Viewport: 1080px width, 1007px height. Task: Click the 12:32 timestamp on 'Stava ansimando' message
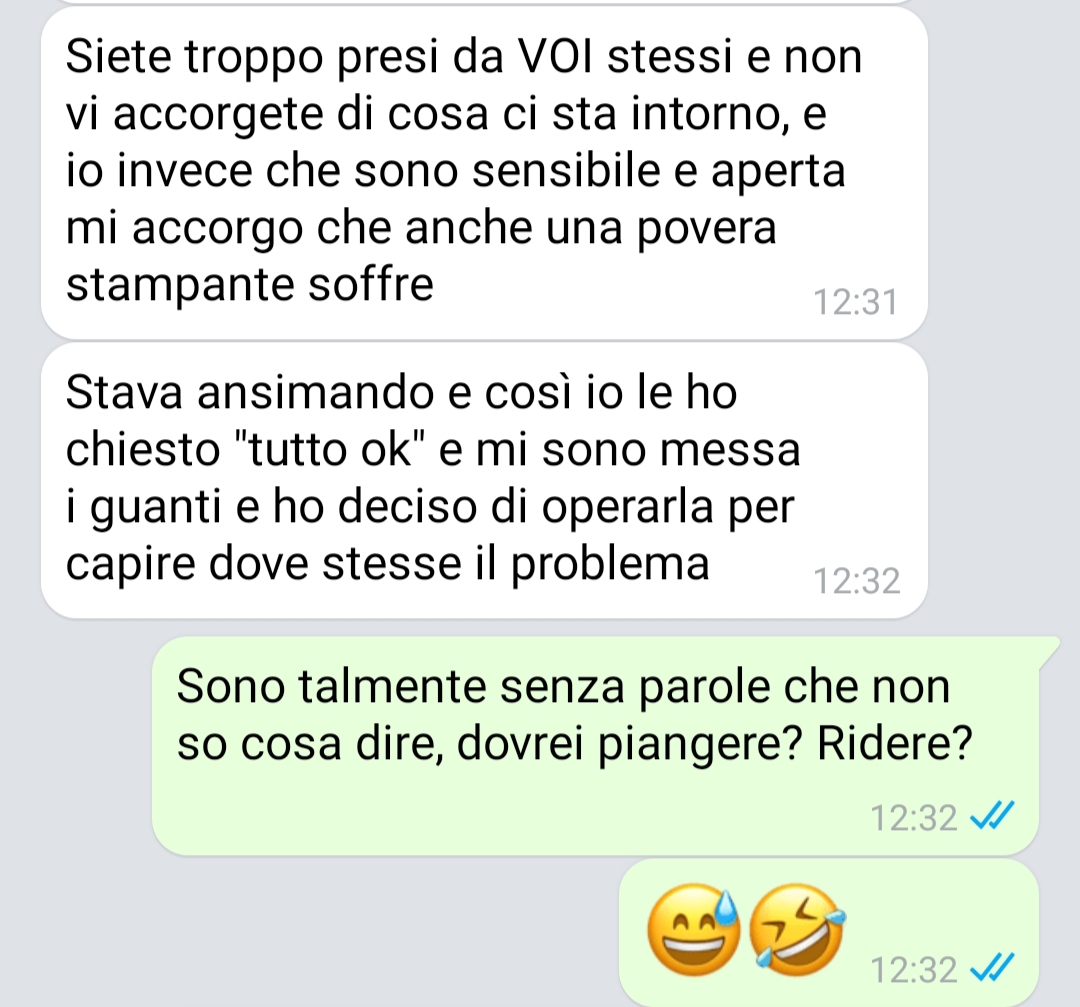856,581
